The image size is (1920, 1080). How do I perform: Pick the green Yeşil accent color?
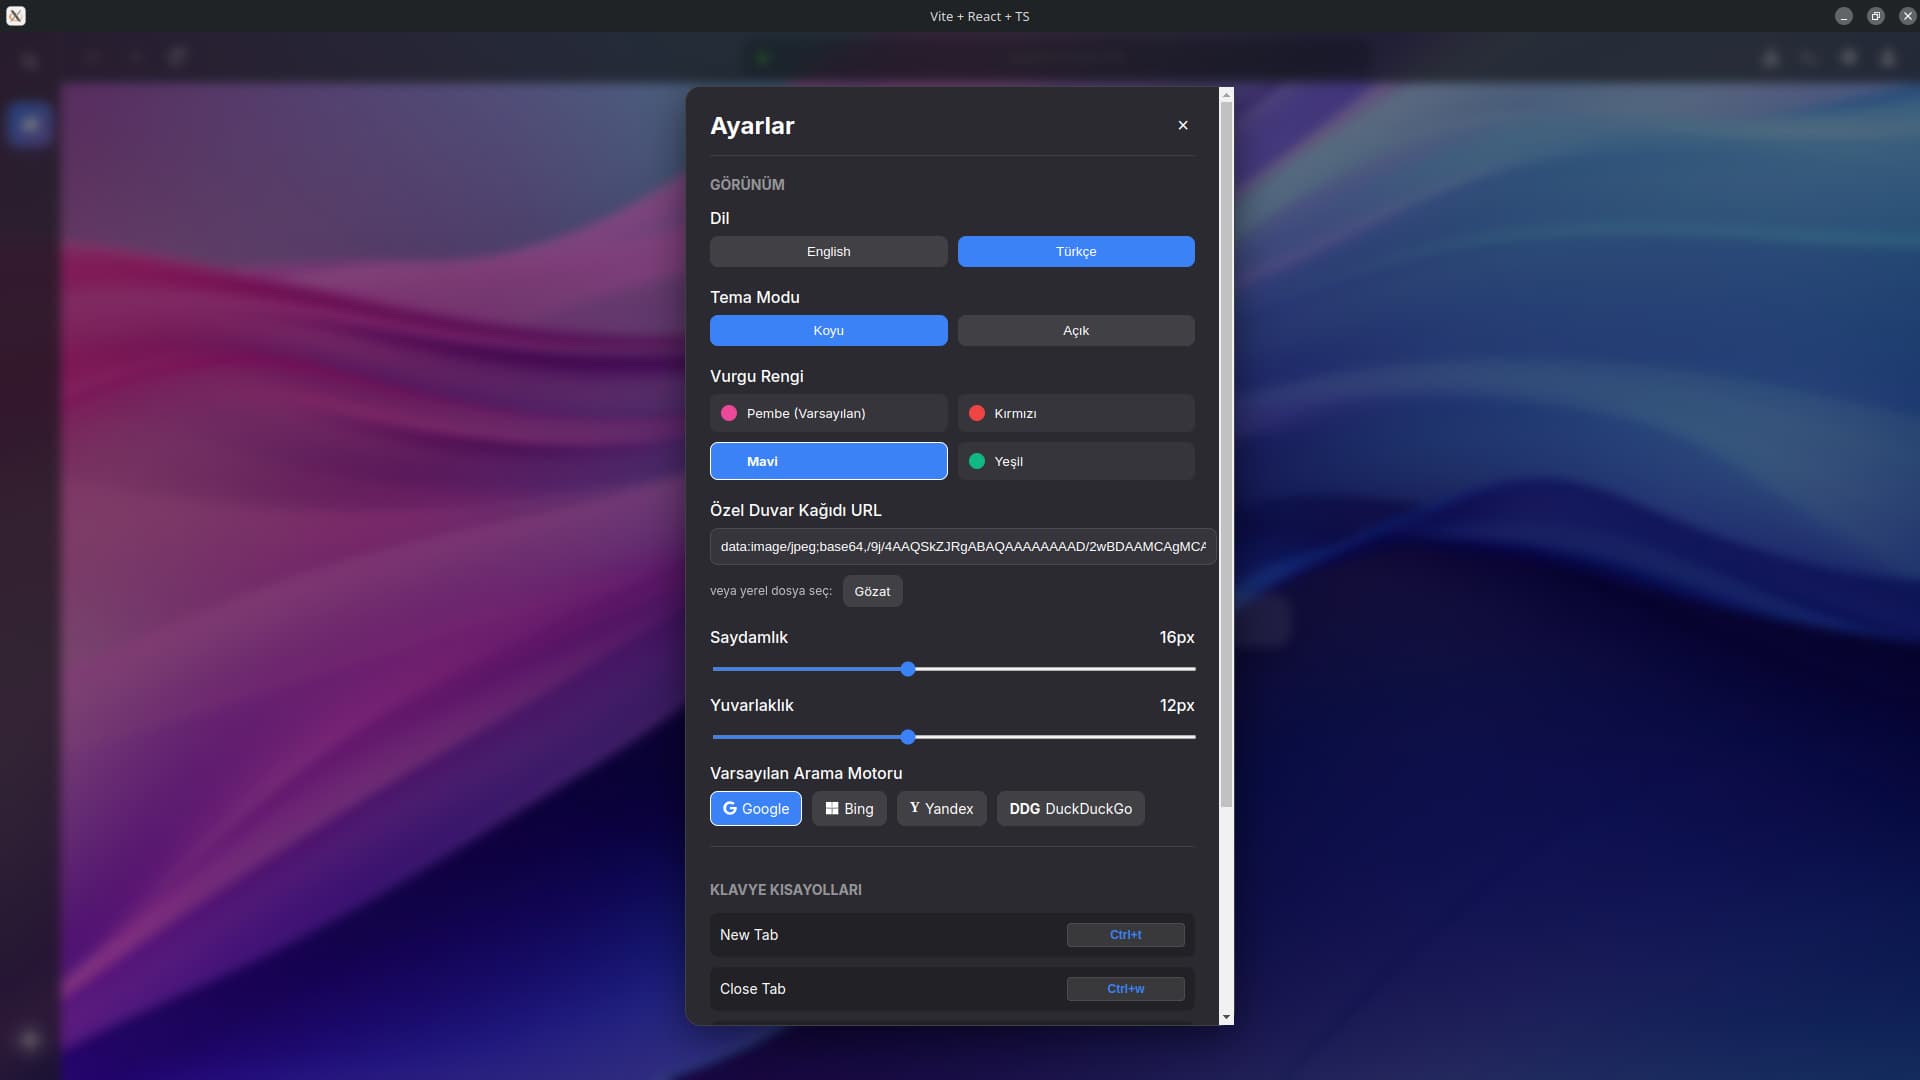coord(1076,461)
